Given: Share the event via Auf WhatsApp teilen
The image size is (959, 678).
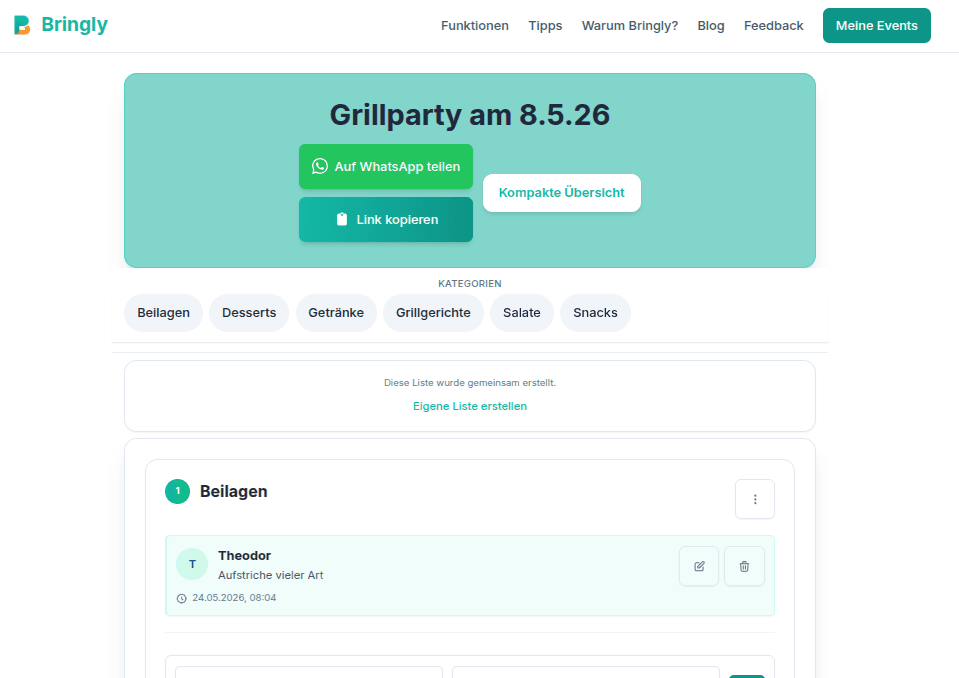Looking at the screenshot, I should 386,166.
